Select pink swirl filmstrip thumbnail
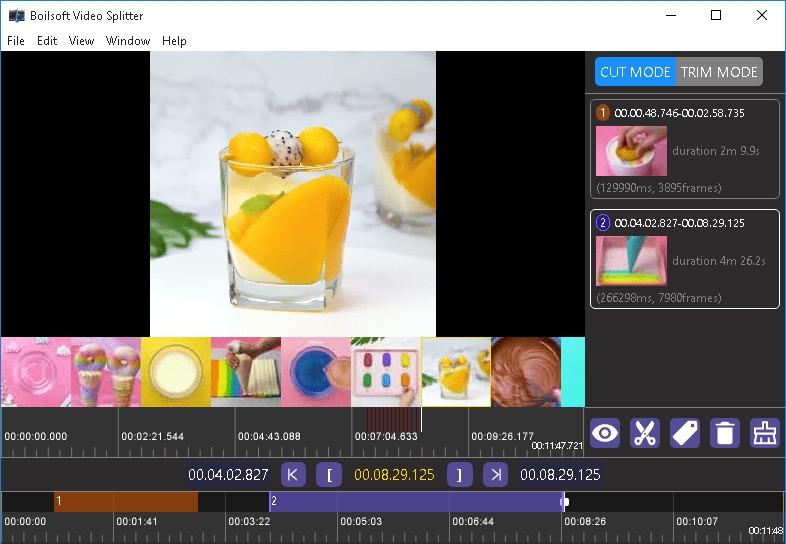Image resolution: width=786 pixels, height=544 pixels. [x=36, y=372]
